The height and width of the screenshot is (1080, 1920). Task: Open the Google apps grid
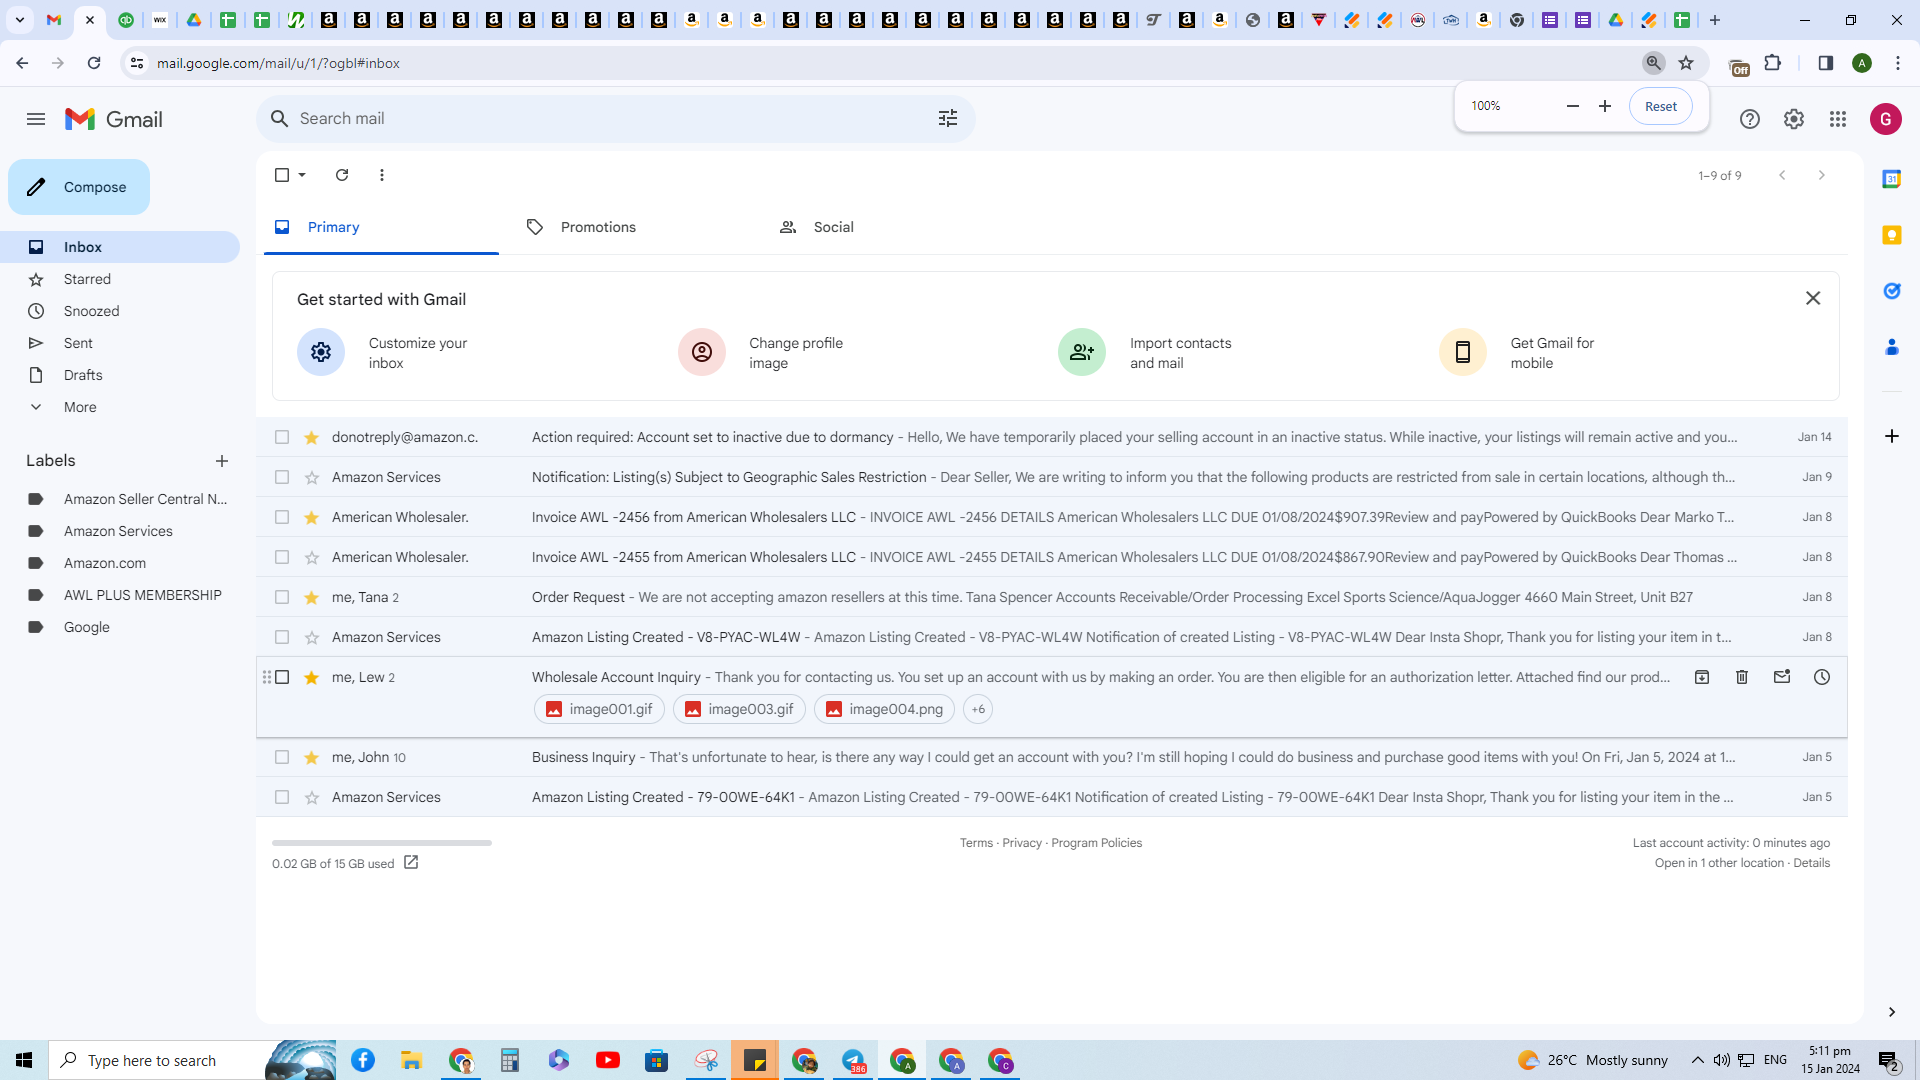coord(1838,119)
